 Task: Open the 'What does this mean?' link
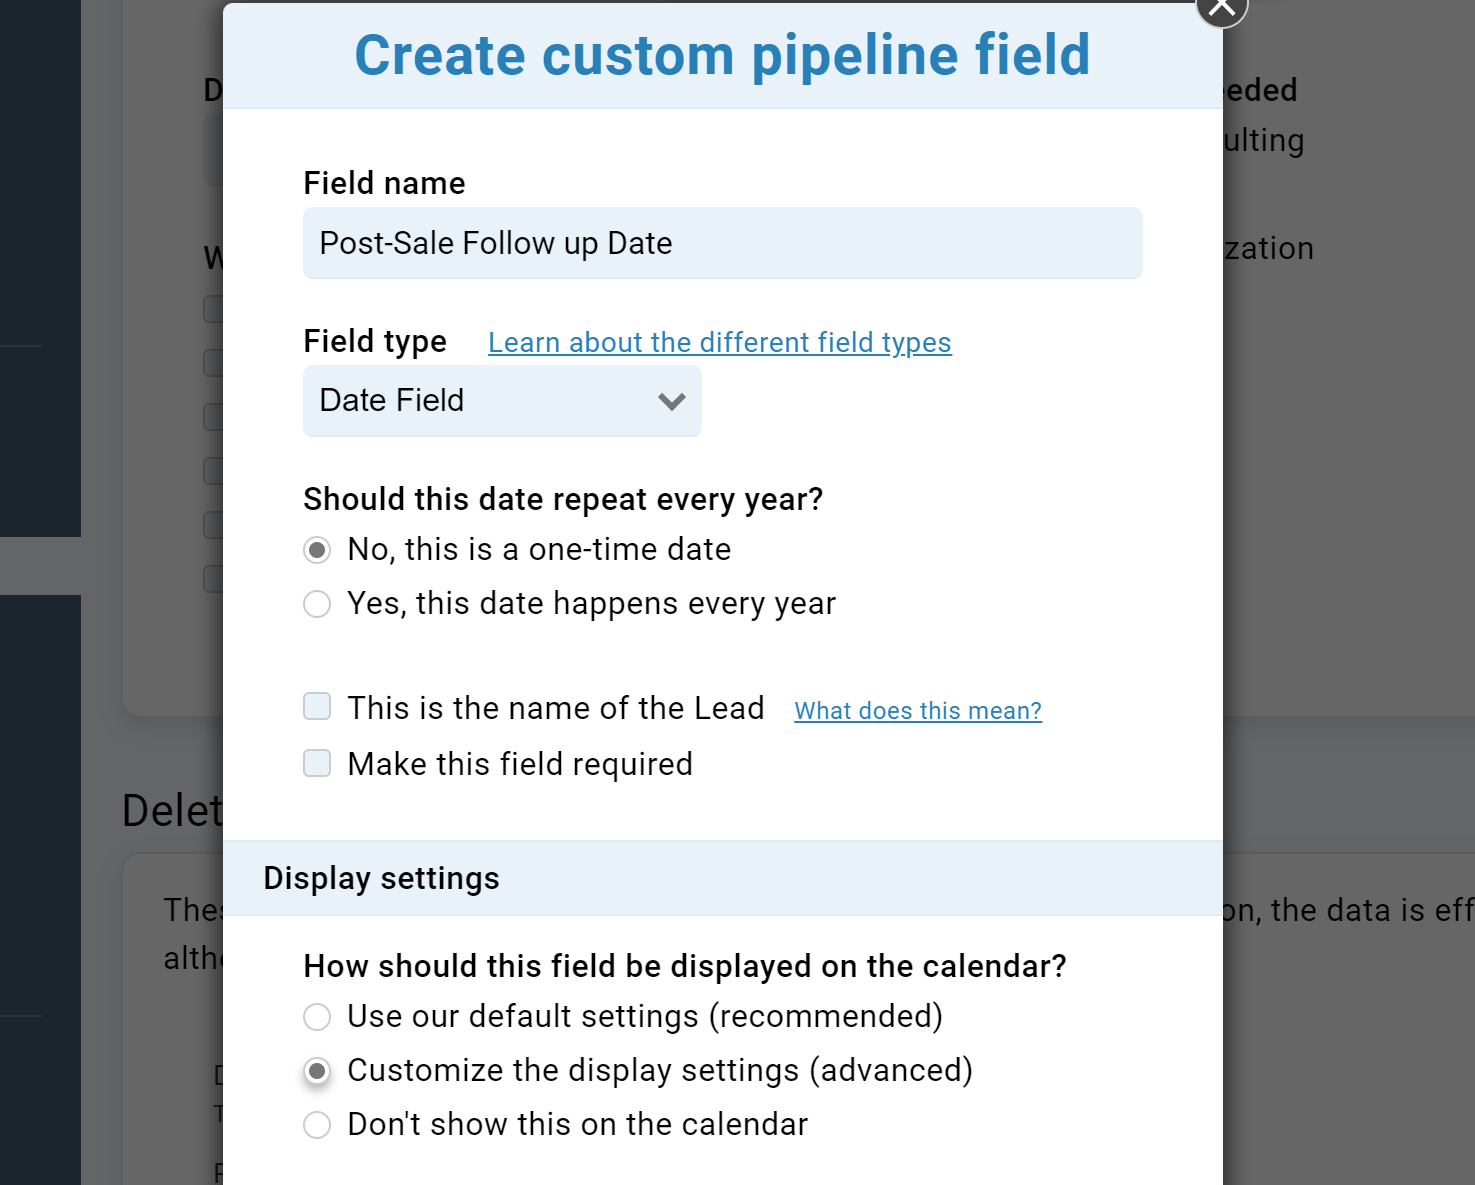[917, 711]
